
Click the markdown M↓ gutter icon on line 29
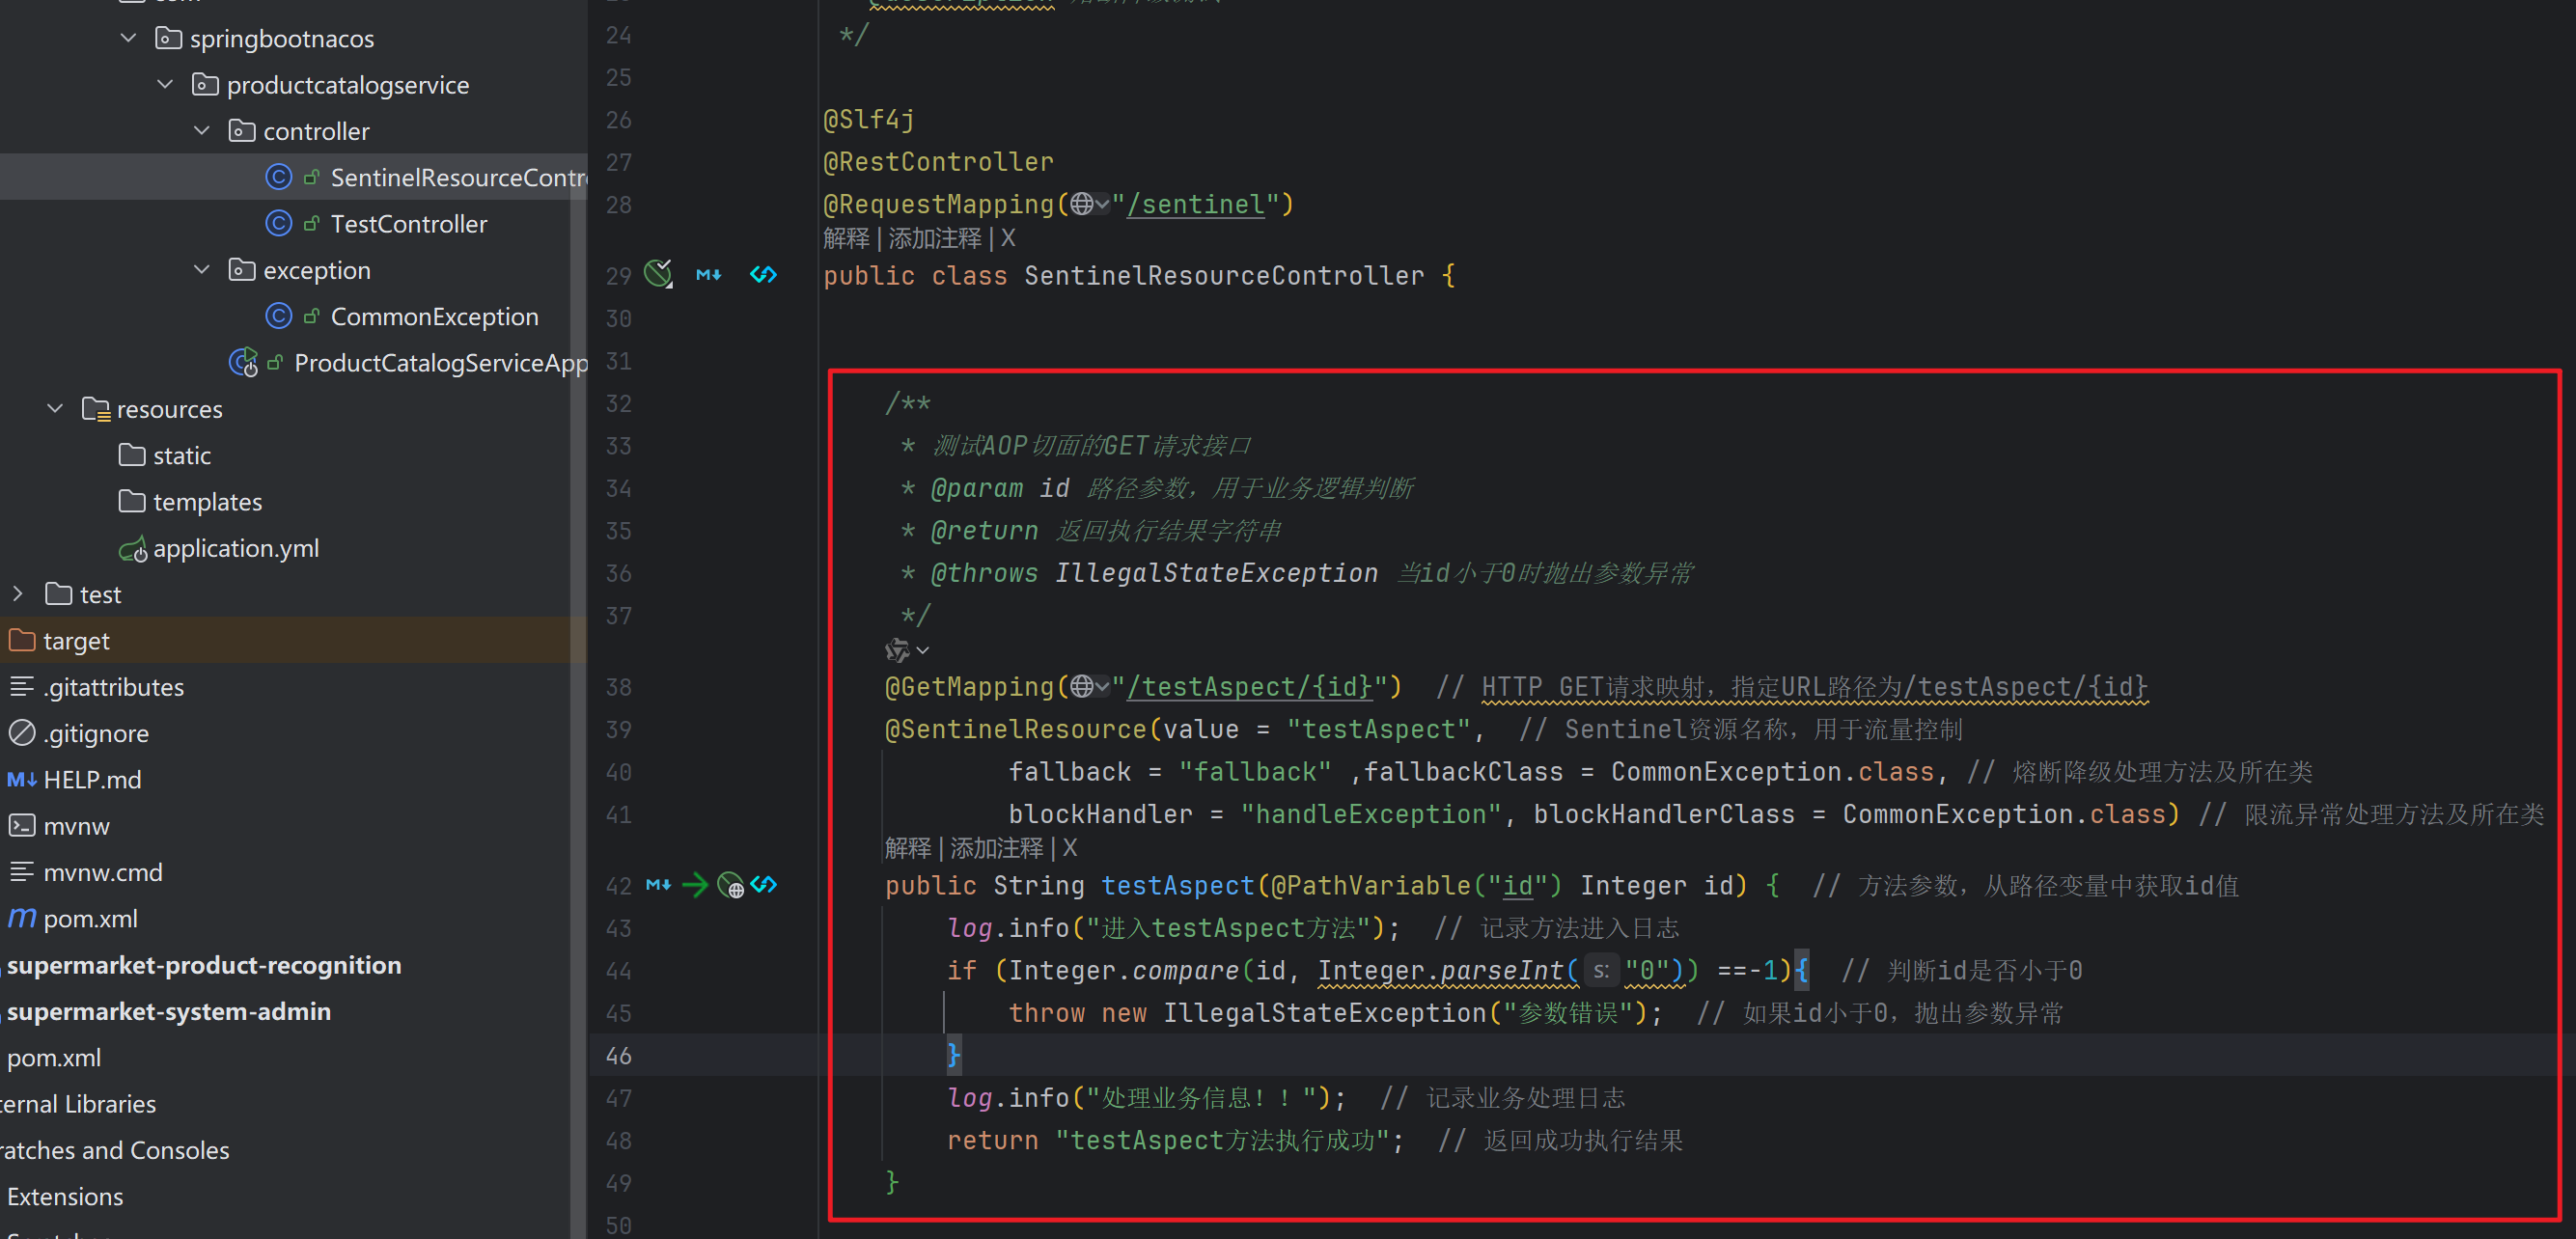click(708, 275)
